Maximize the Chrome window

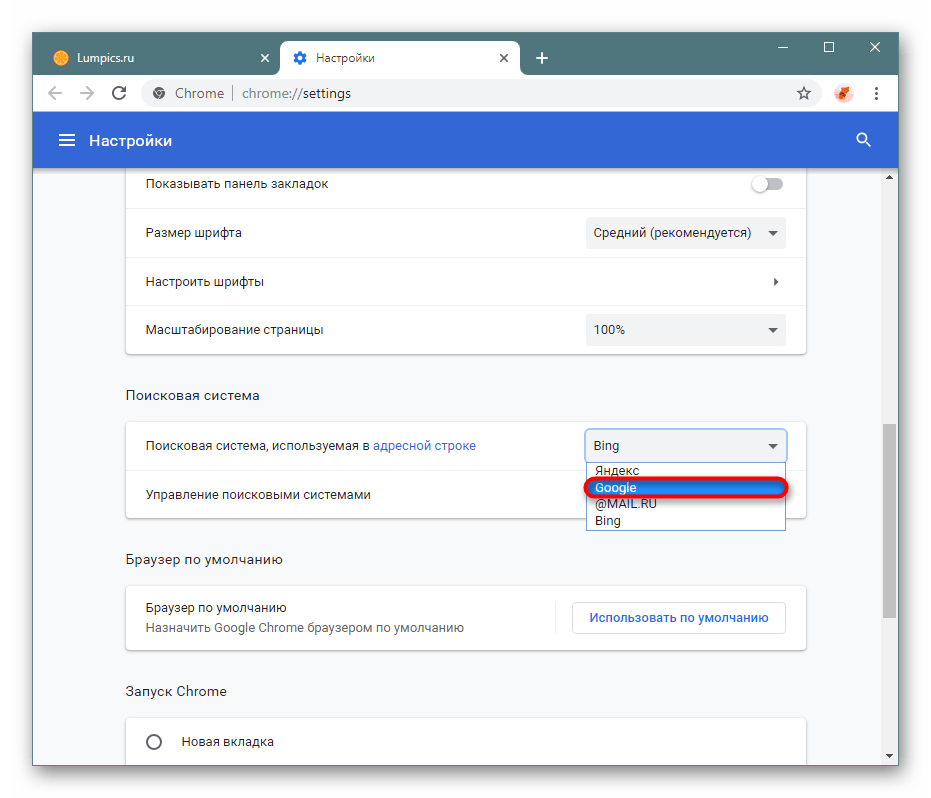click(x=829, y=47)
